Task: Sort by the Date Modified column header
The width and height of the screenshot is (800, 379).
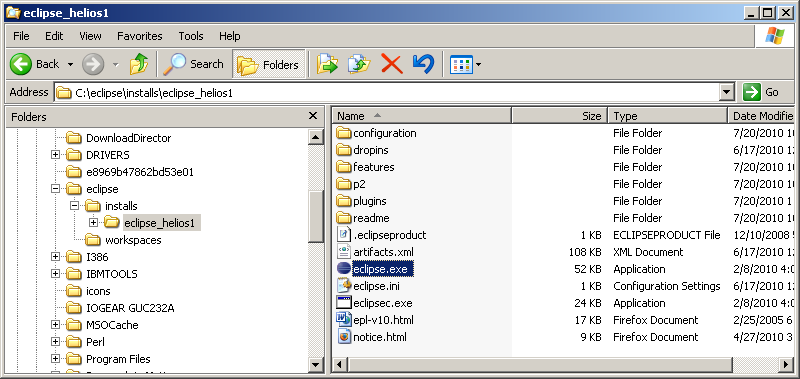Action: coord(761,116)
